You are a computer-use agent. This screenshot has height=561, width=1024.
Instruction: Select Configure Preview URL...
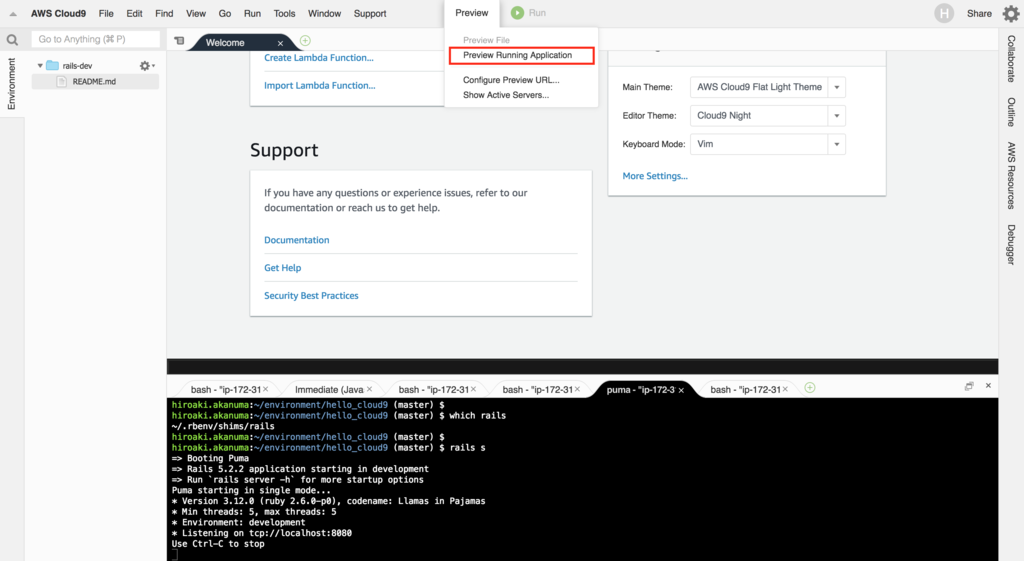[511, 80]
